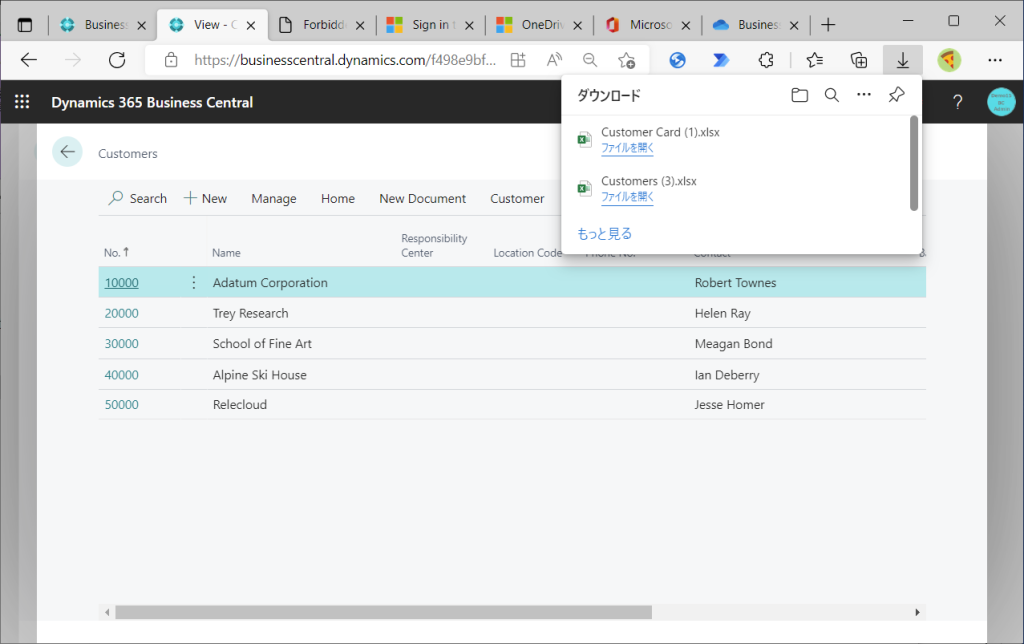The image size is (1024, 644).
Task: View site information via the lock icon
Action: click(x=171, y=60)
